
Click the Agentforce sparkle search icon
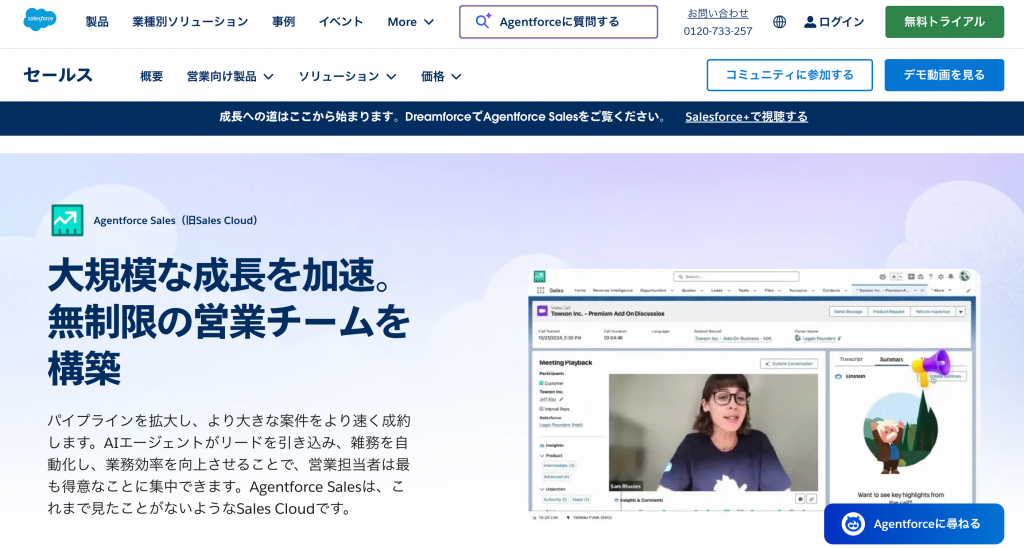click(483, 21)
